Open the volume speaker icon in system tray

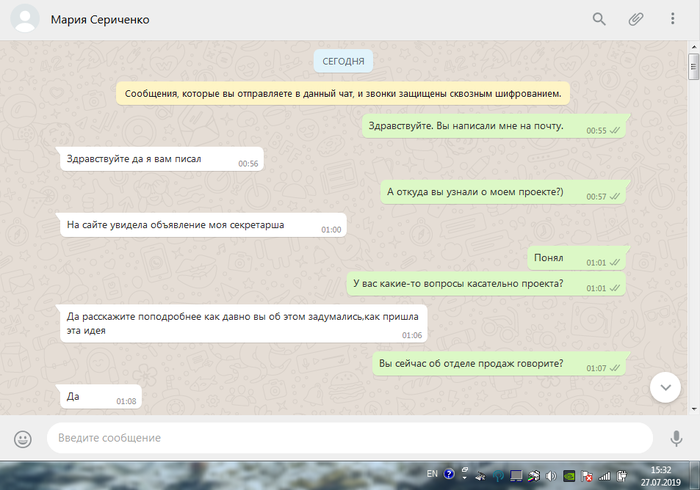[x=549, y=475]
